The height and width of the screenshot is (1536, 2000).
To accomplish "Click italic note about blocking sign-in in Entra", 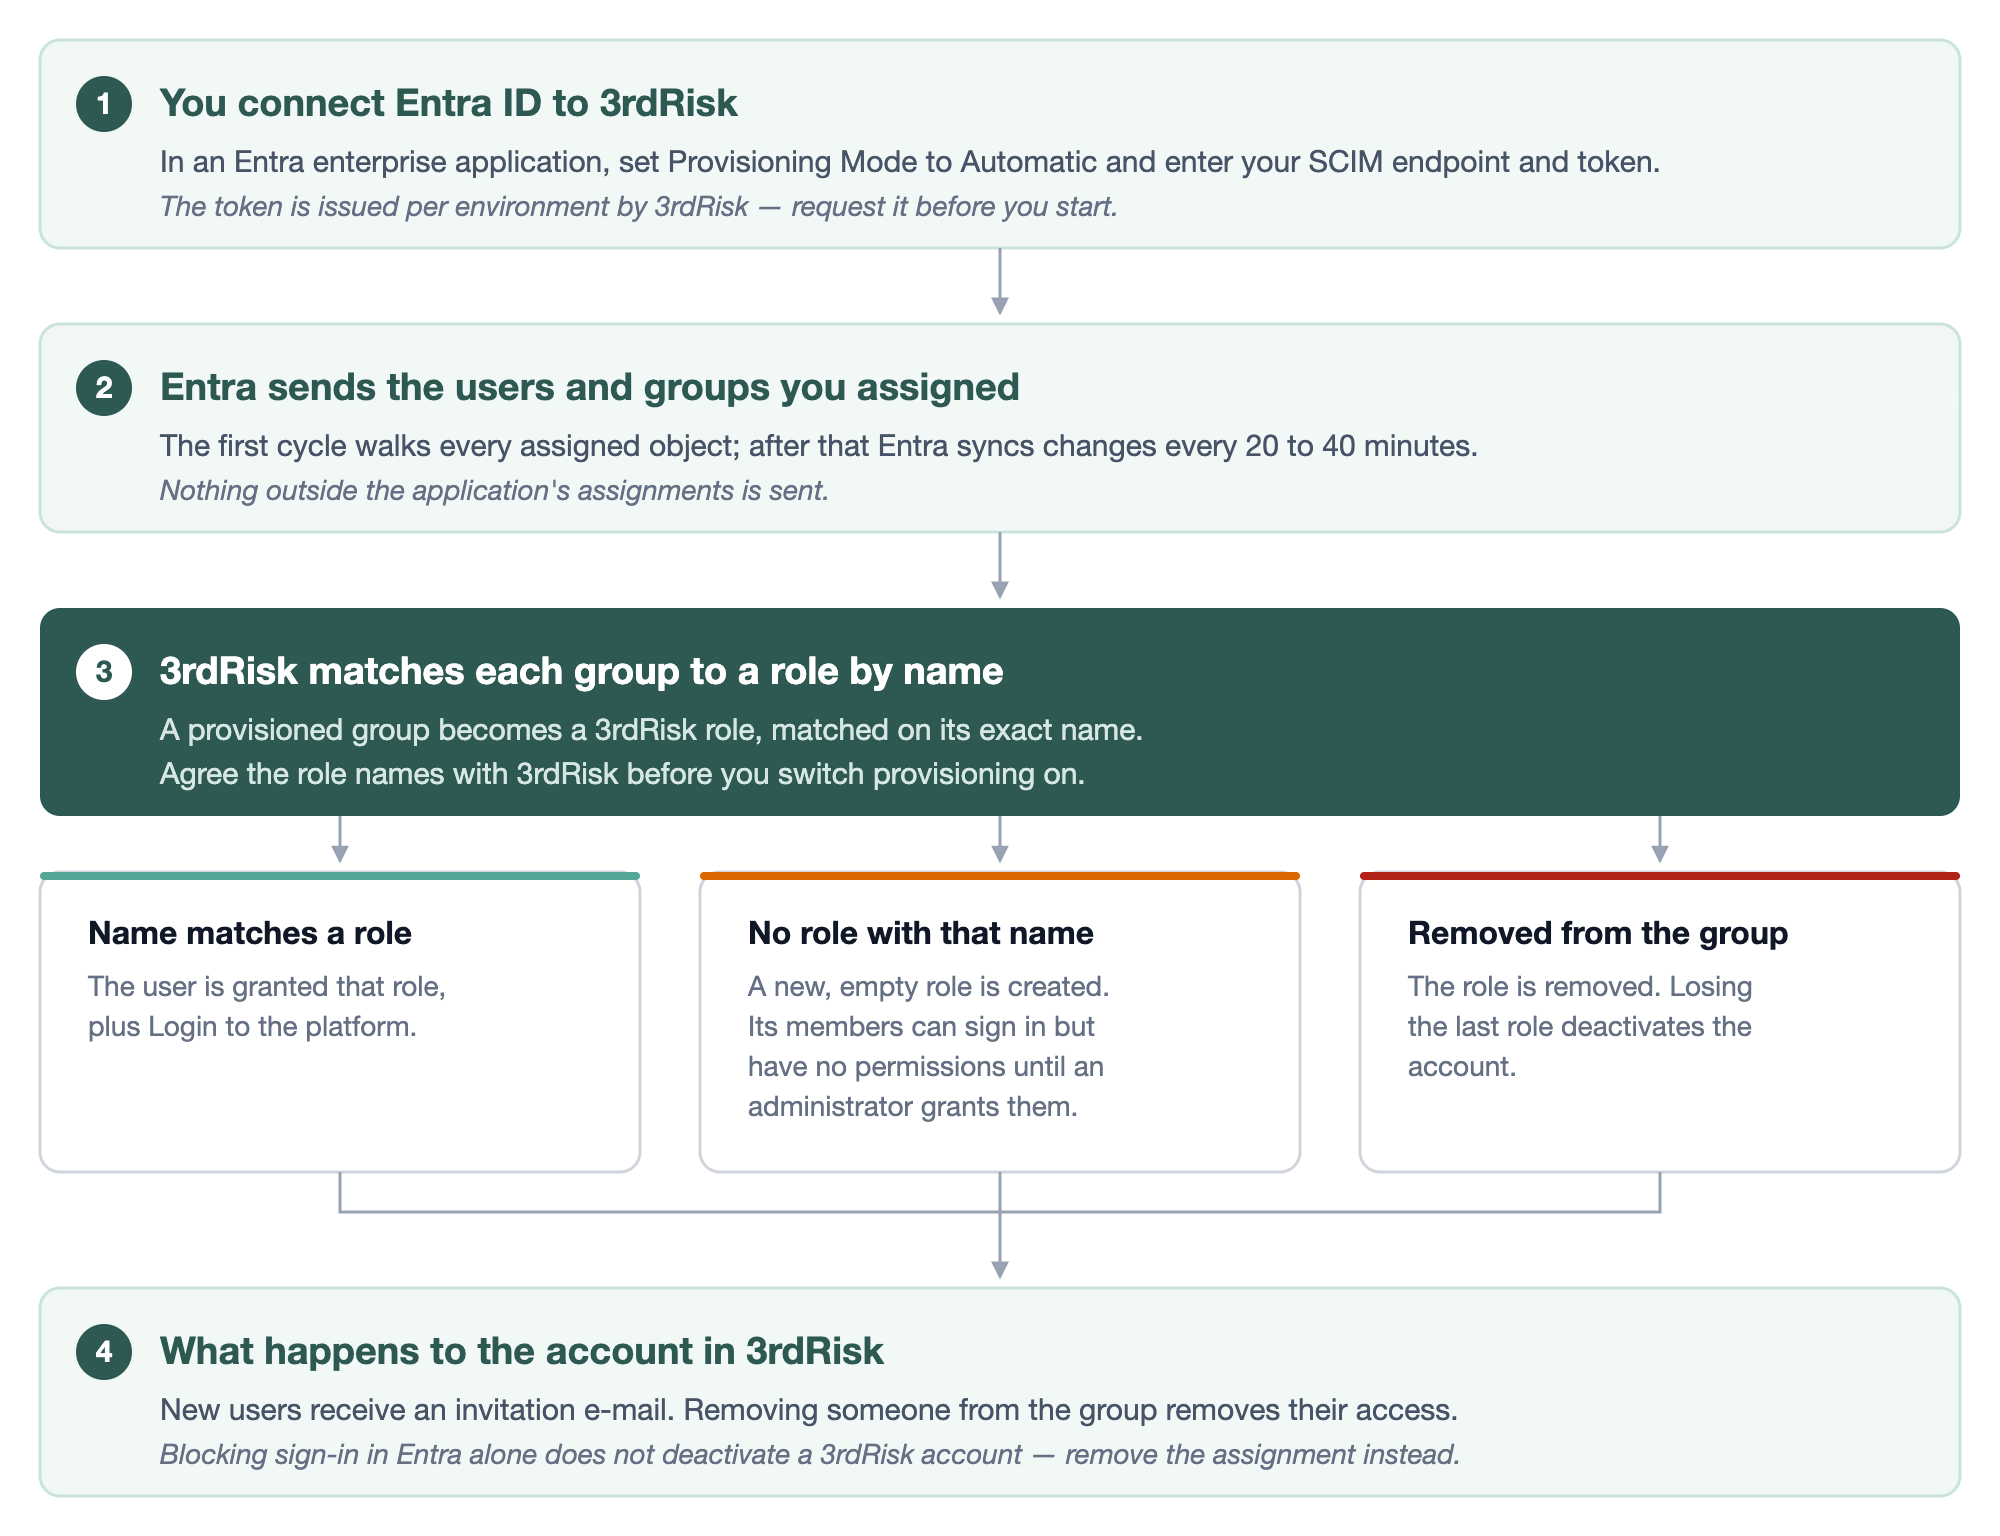I will [810, 1454].
